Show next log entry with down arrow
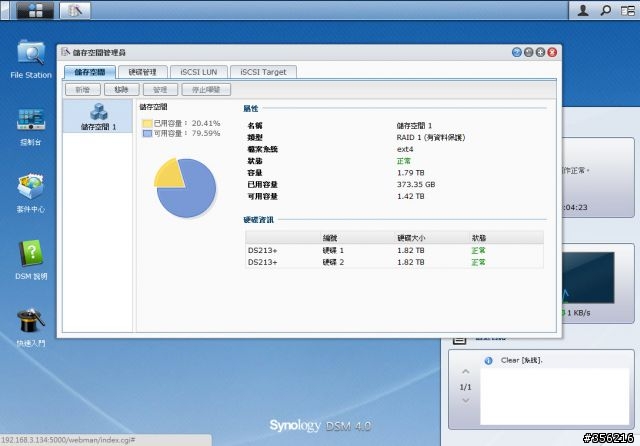 [x=465, y=401]
